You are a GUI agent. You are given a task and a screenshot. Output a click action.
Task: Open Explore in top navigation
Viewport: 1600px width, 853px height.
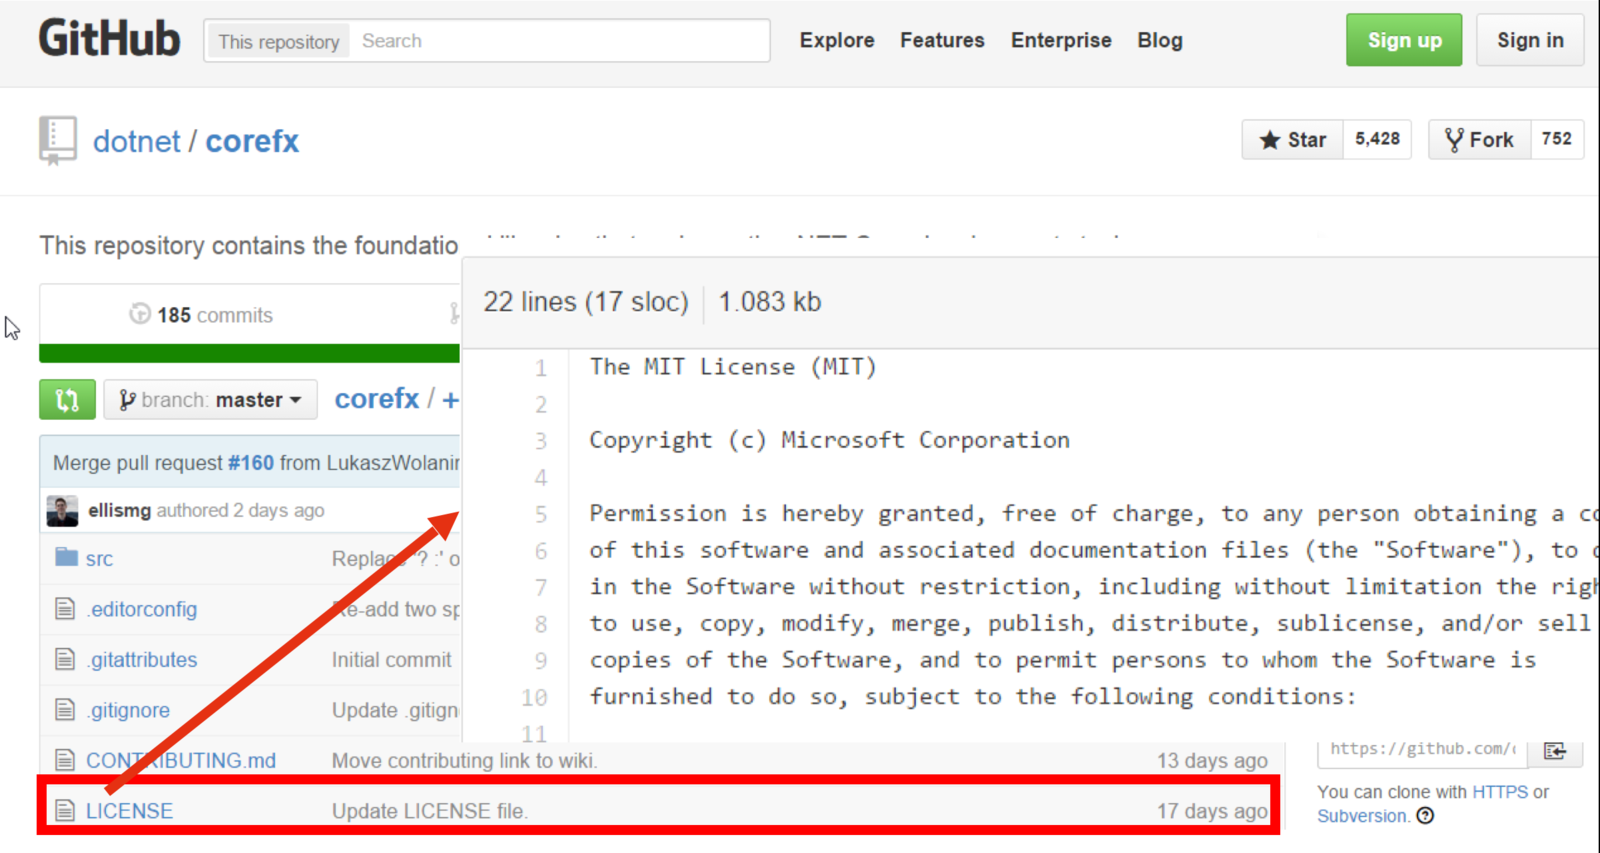point(837,40)
